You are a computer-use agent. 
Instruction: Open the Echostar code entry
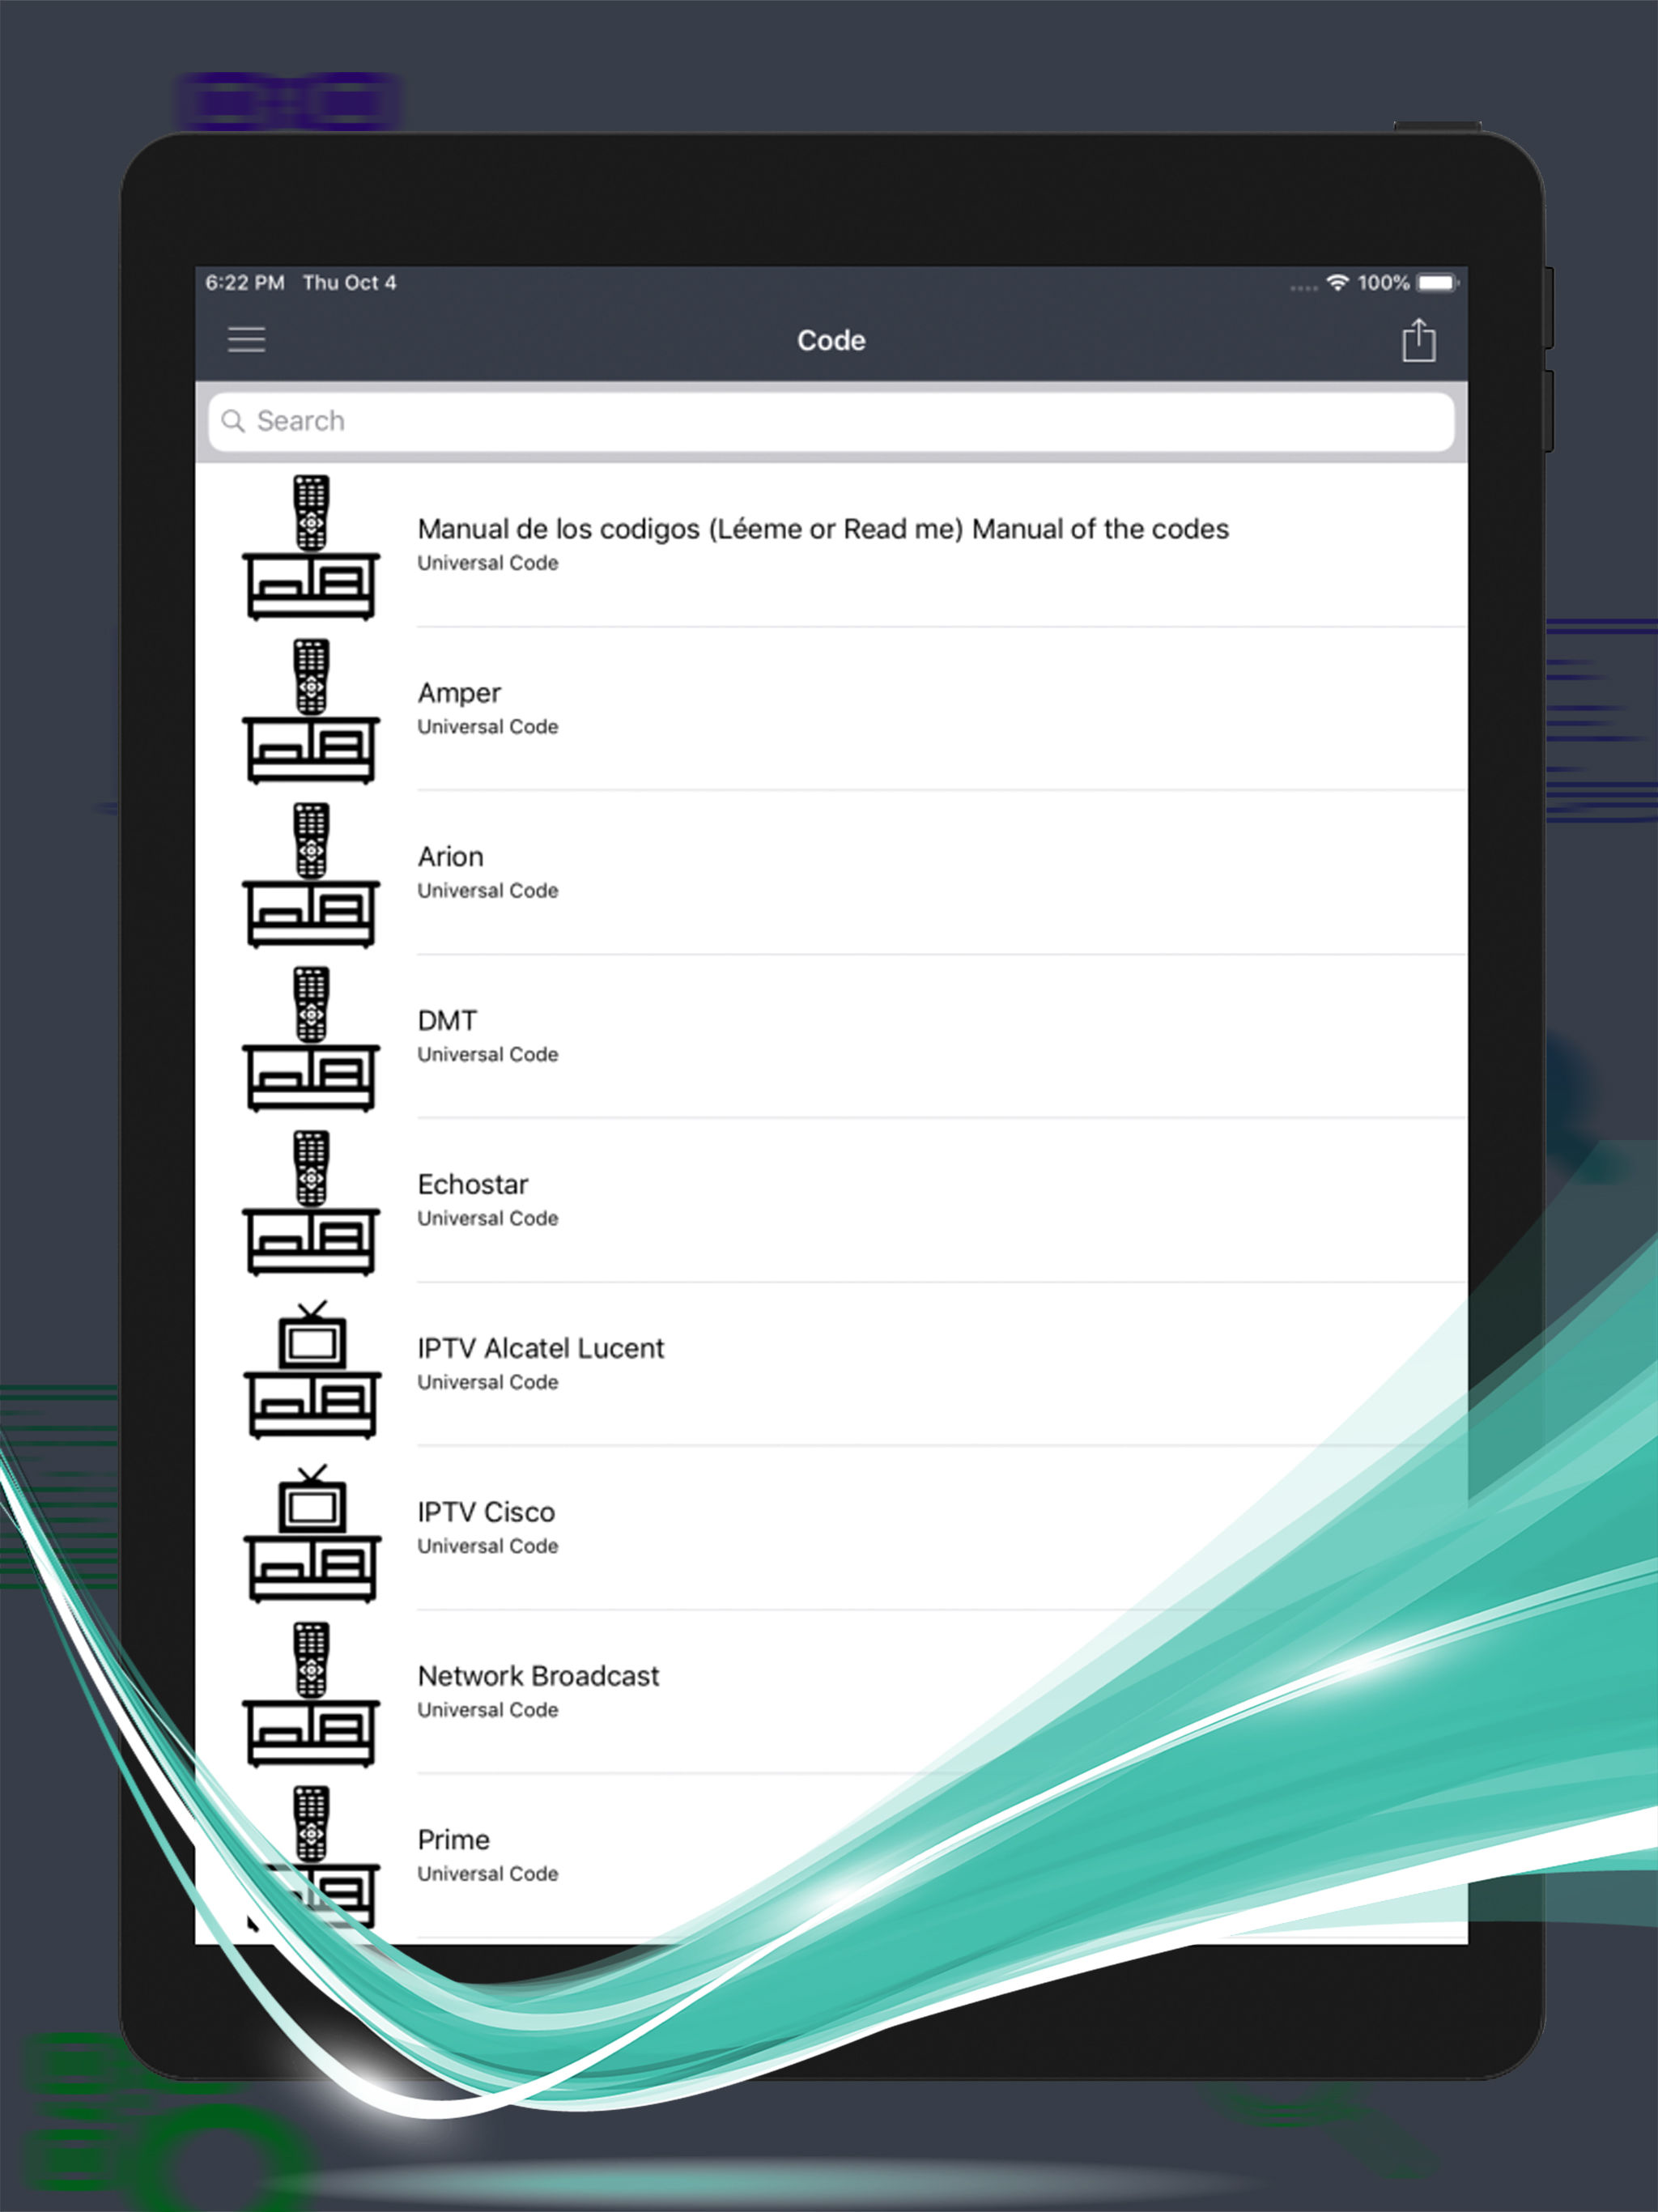tap(472, 1186)
